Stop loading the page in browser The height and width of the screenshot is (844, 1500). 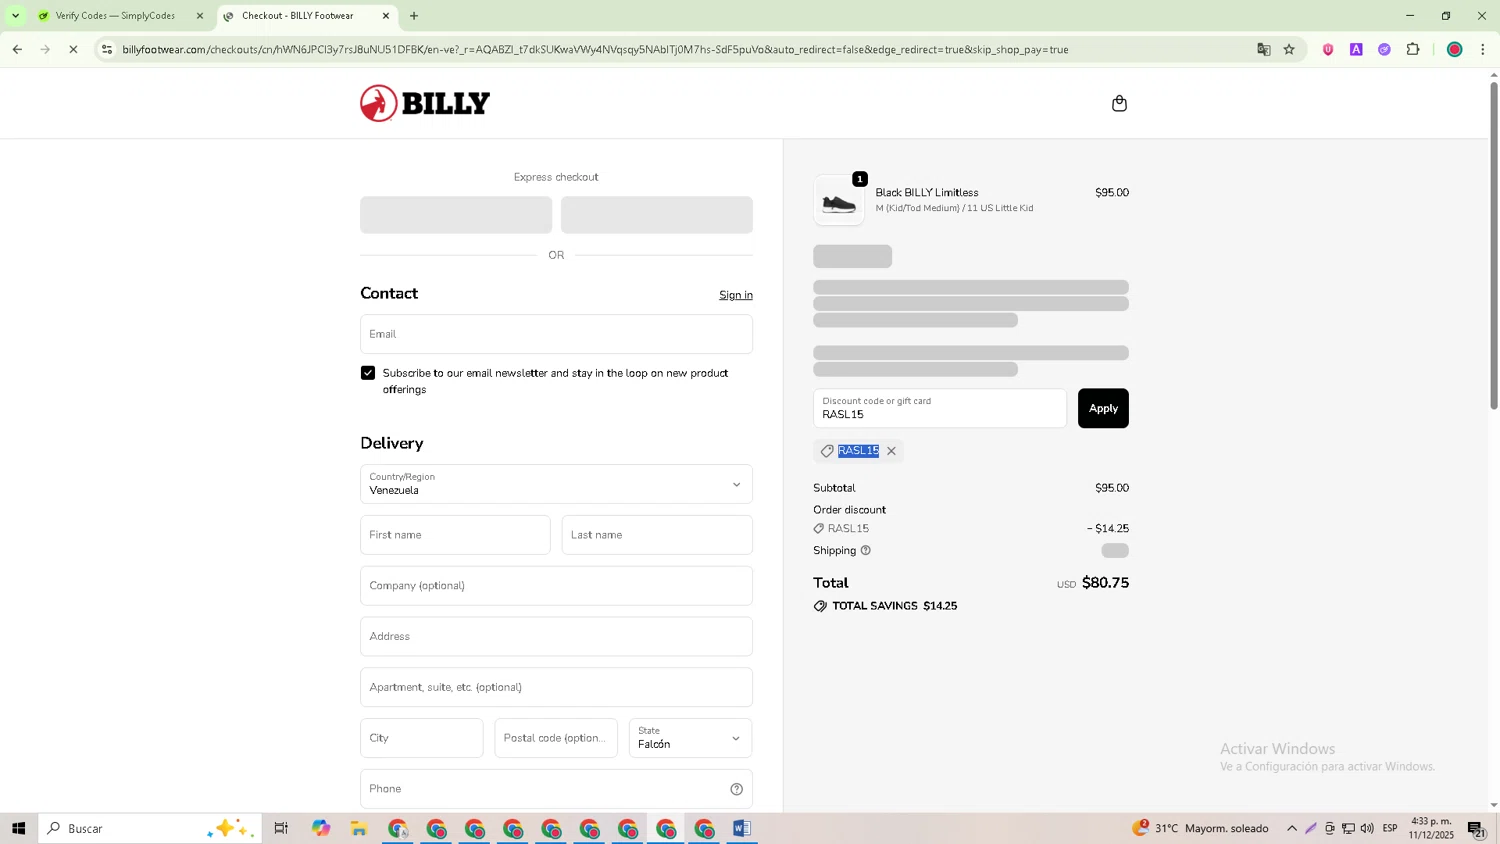(x=73, y=49)
